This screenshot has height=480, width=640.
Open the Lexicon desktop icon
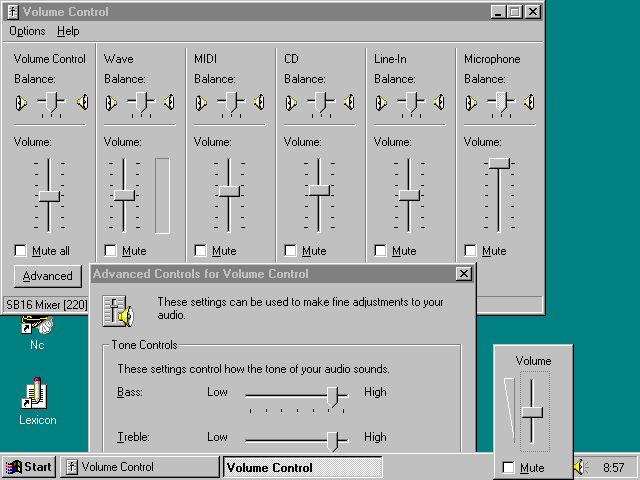(37, 393)
